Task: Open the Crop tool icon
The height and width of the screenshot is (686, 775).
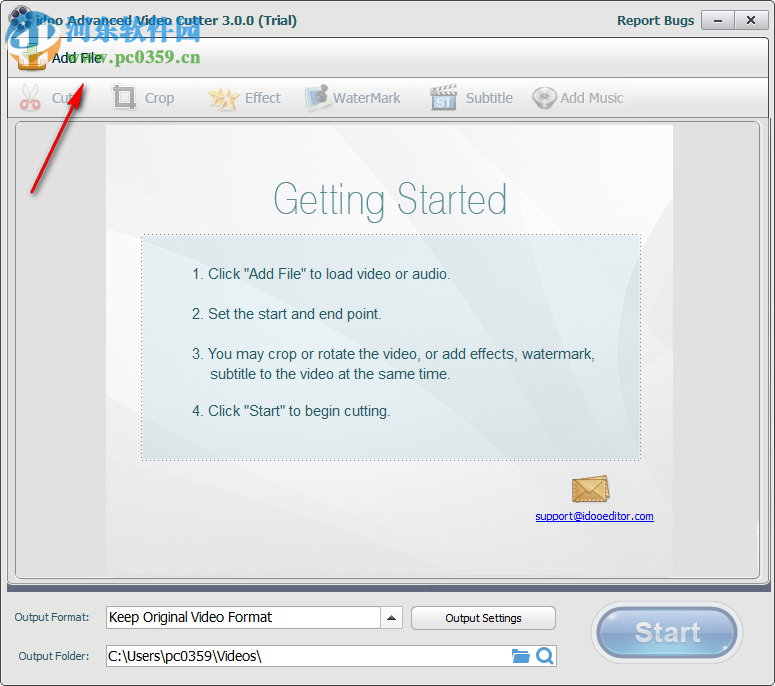Action: [124, 97]
